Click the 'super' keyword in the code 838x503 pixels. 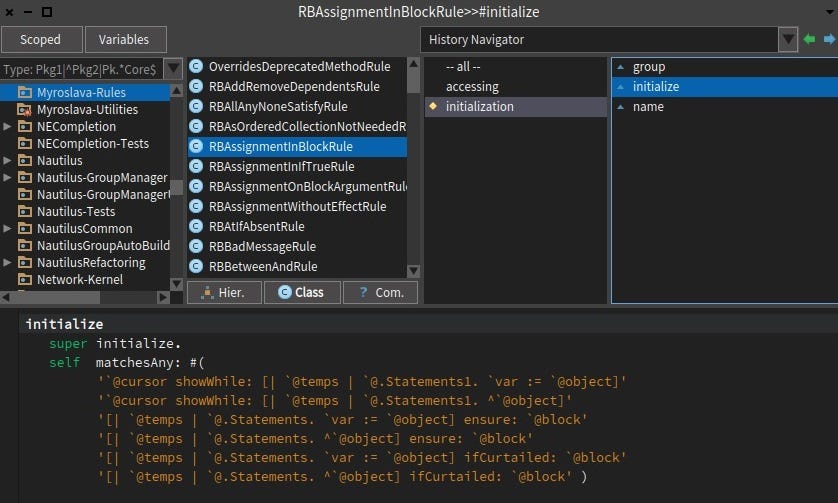coord(68,343)
